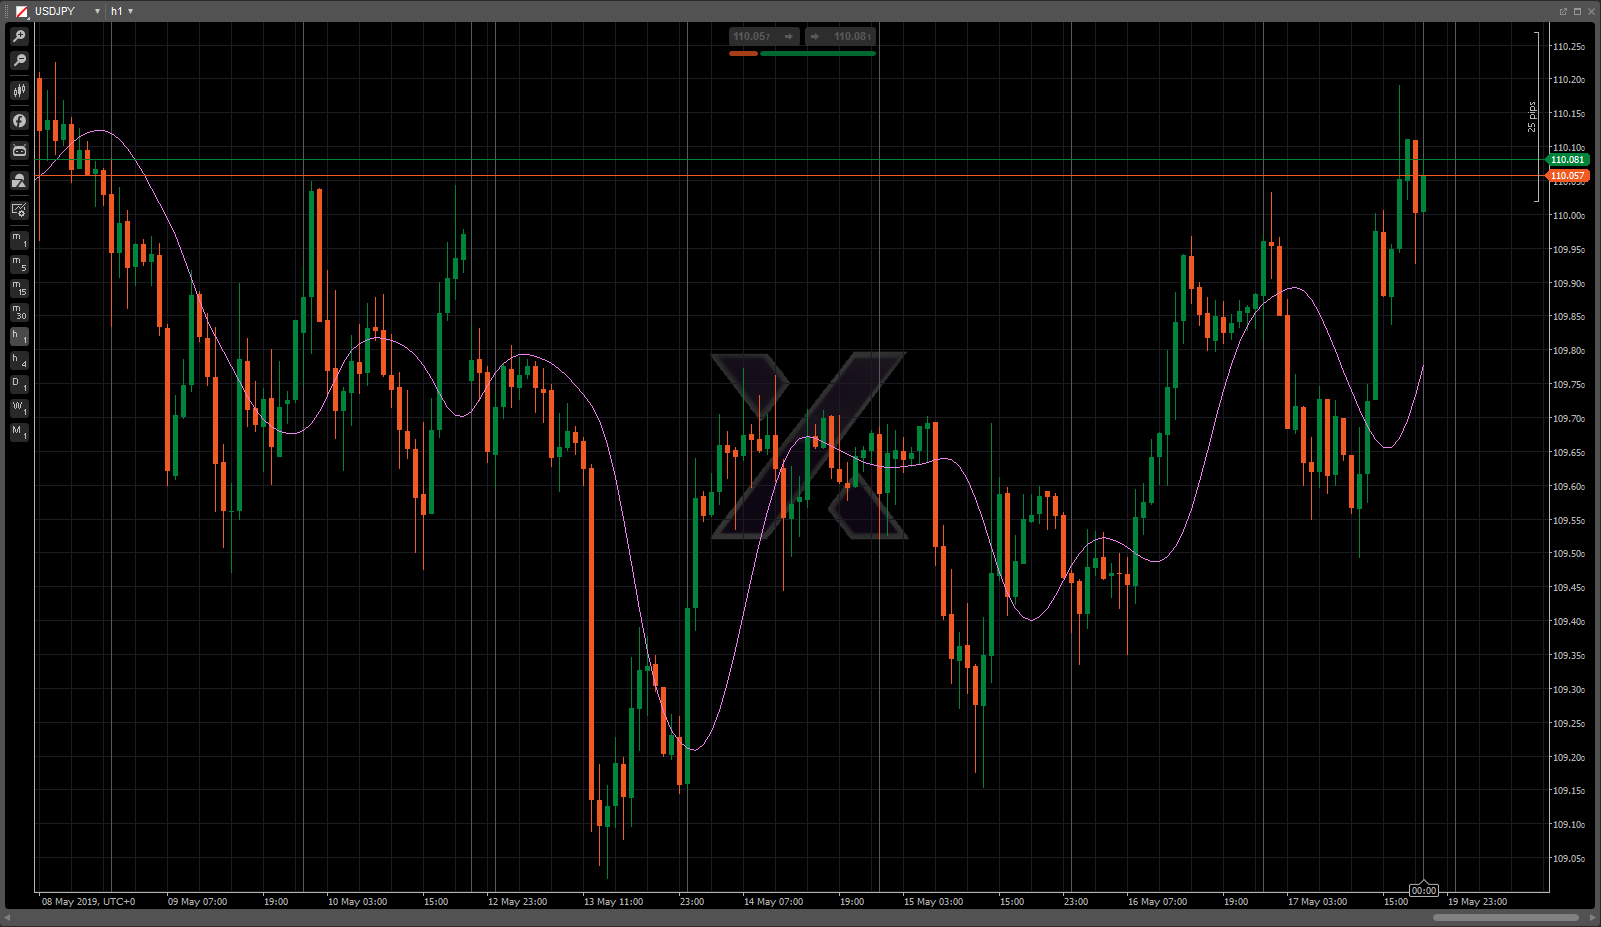The image size is (1601, 927).
Task: Click the 109.50 price axis label
Action: point(1568,554)
